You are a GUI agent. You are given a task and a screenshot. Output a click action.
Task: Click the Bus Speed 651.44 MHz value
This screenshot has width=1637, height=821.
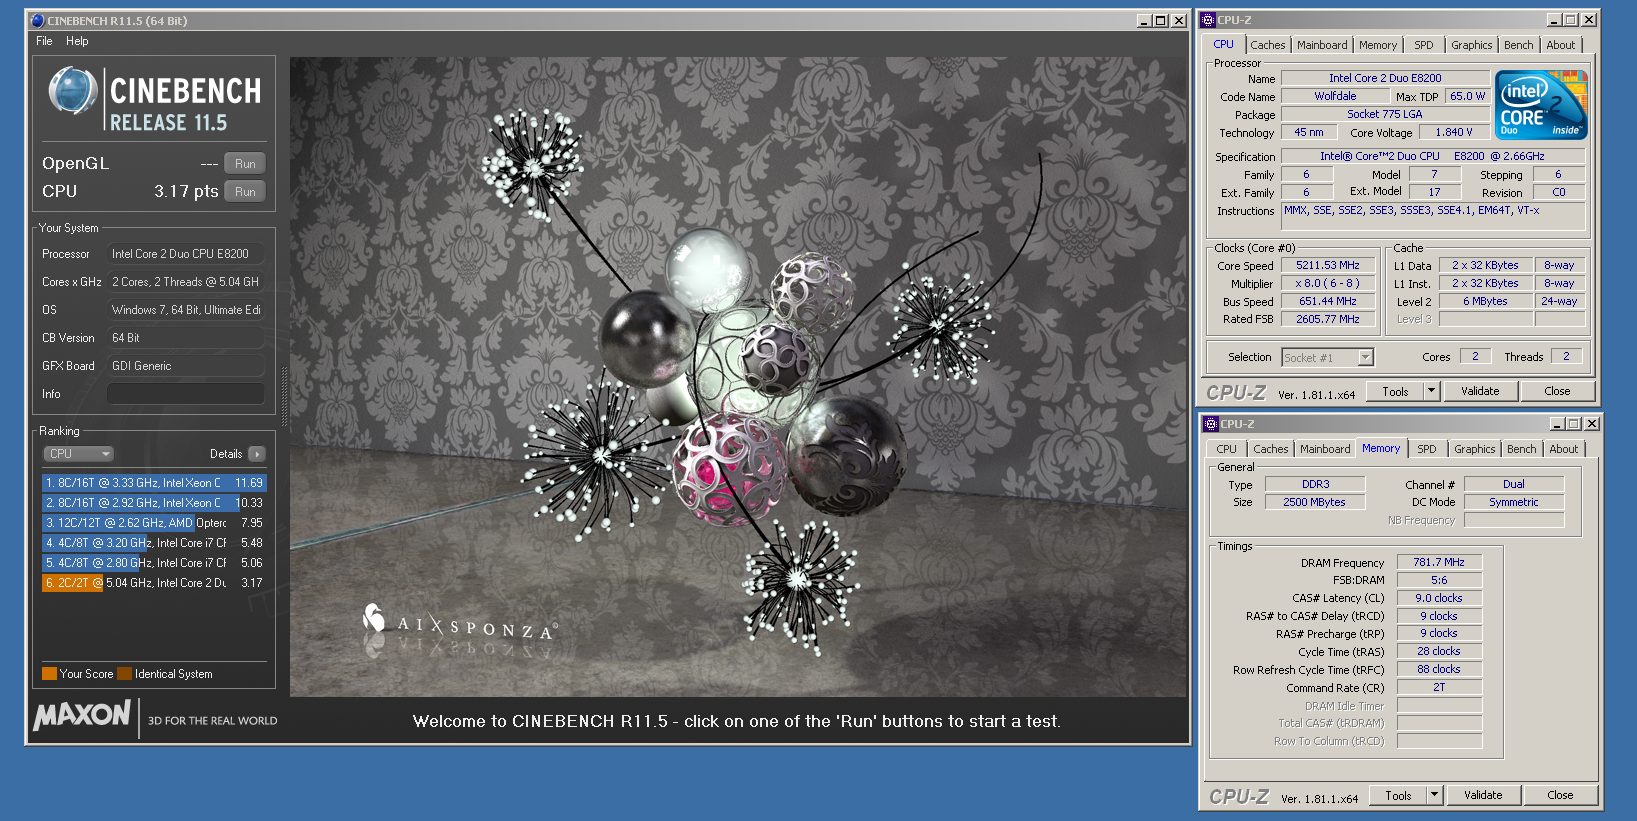(x=1328, y=302)
